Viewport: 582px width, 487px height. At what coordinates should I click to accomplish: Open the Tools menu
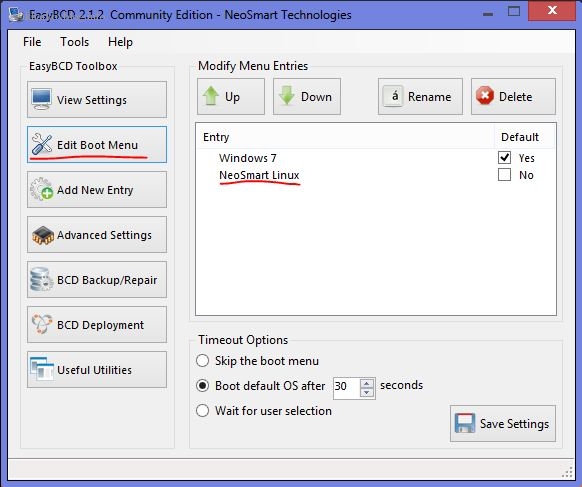(x=75, y=42)
